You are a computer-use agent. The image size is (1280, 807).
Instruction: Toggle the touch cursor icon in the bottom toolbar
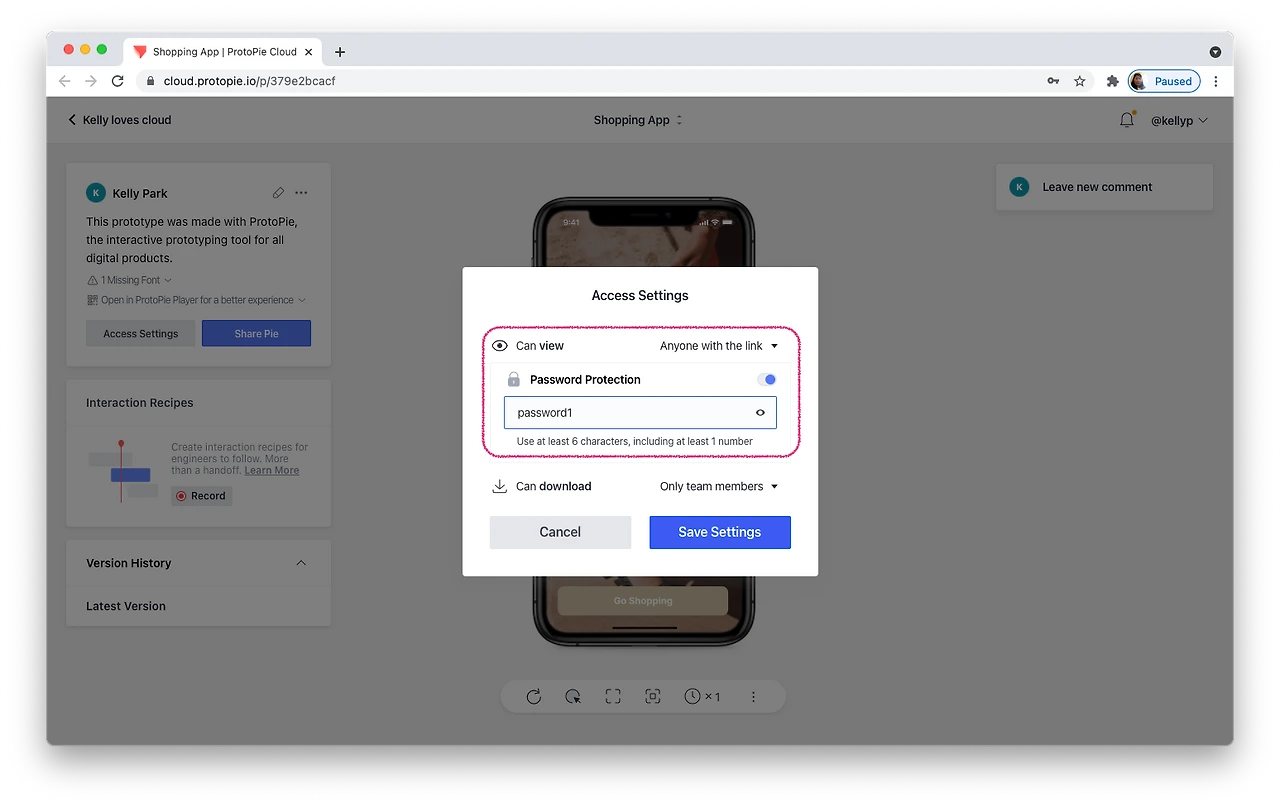pos(573,697)
